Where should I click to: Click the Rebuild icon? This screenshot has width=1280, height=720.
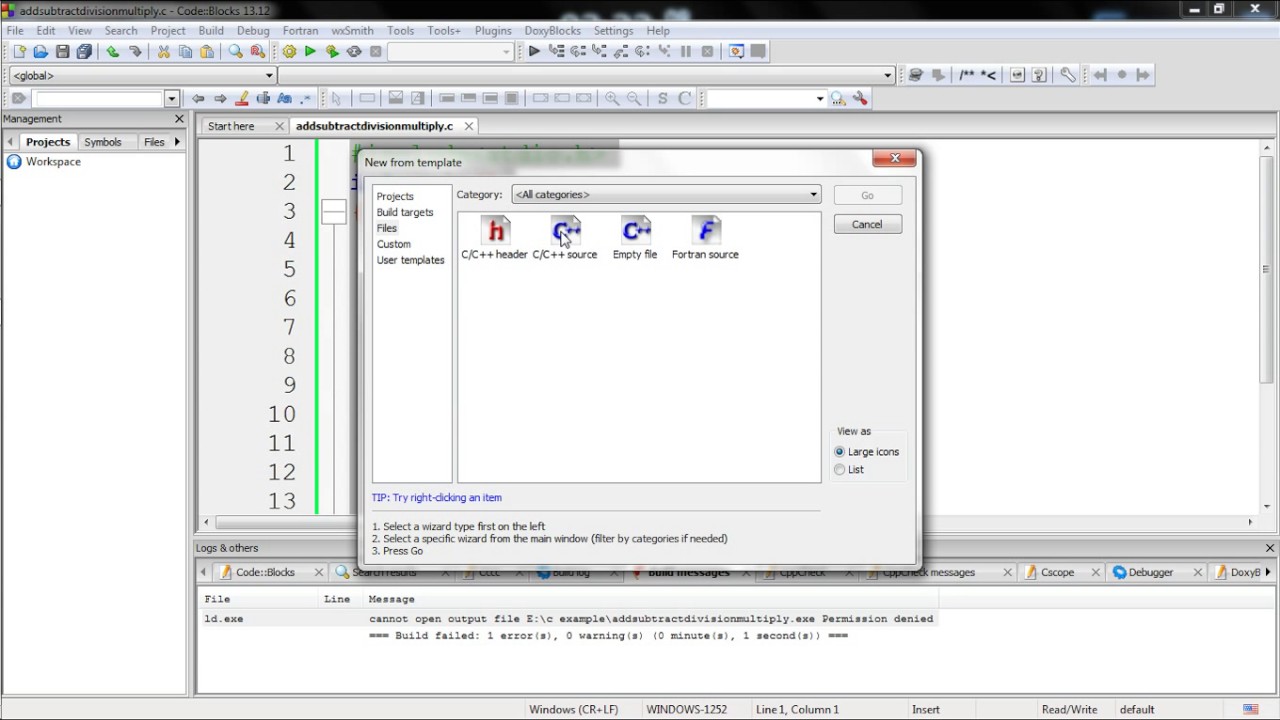354,52
